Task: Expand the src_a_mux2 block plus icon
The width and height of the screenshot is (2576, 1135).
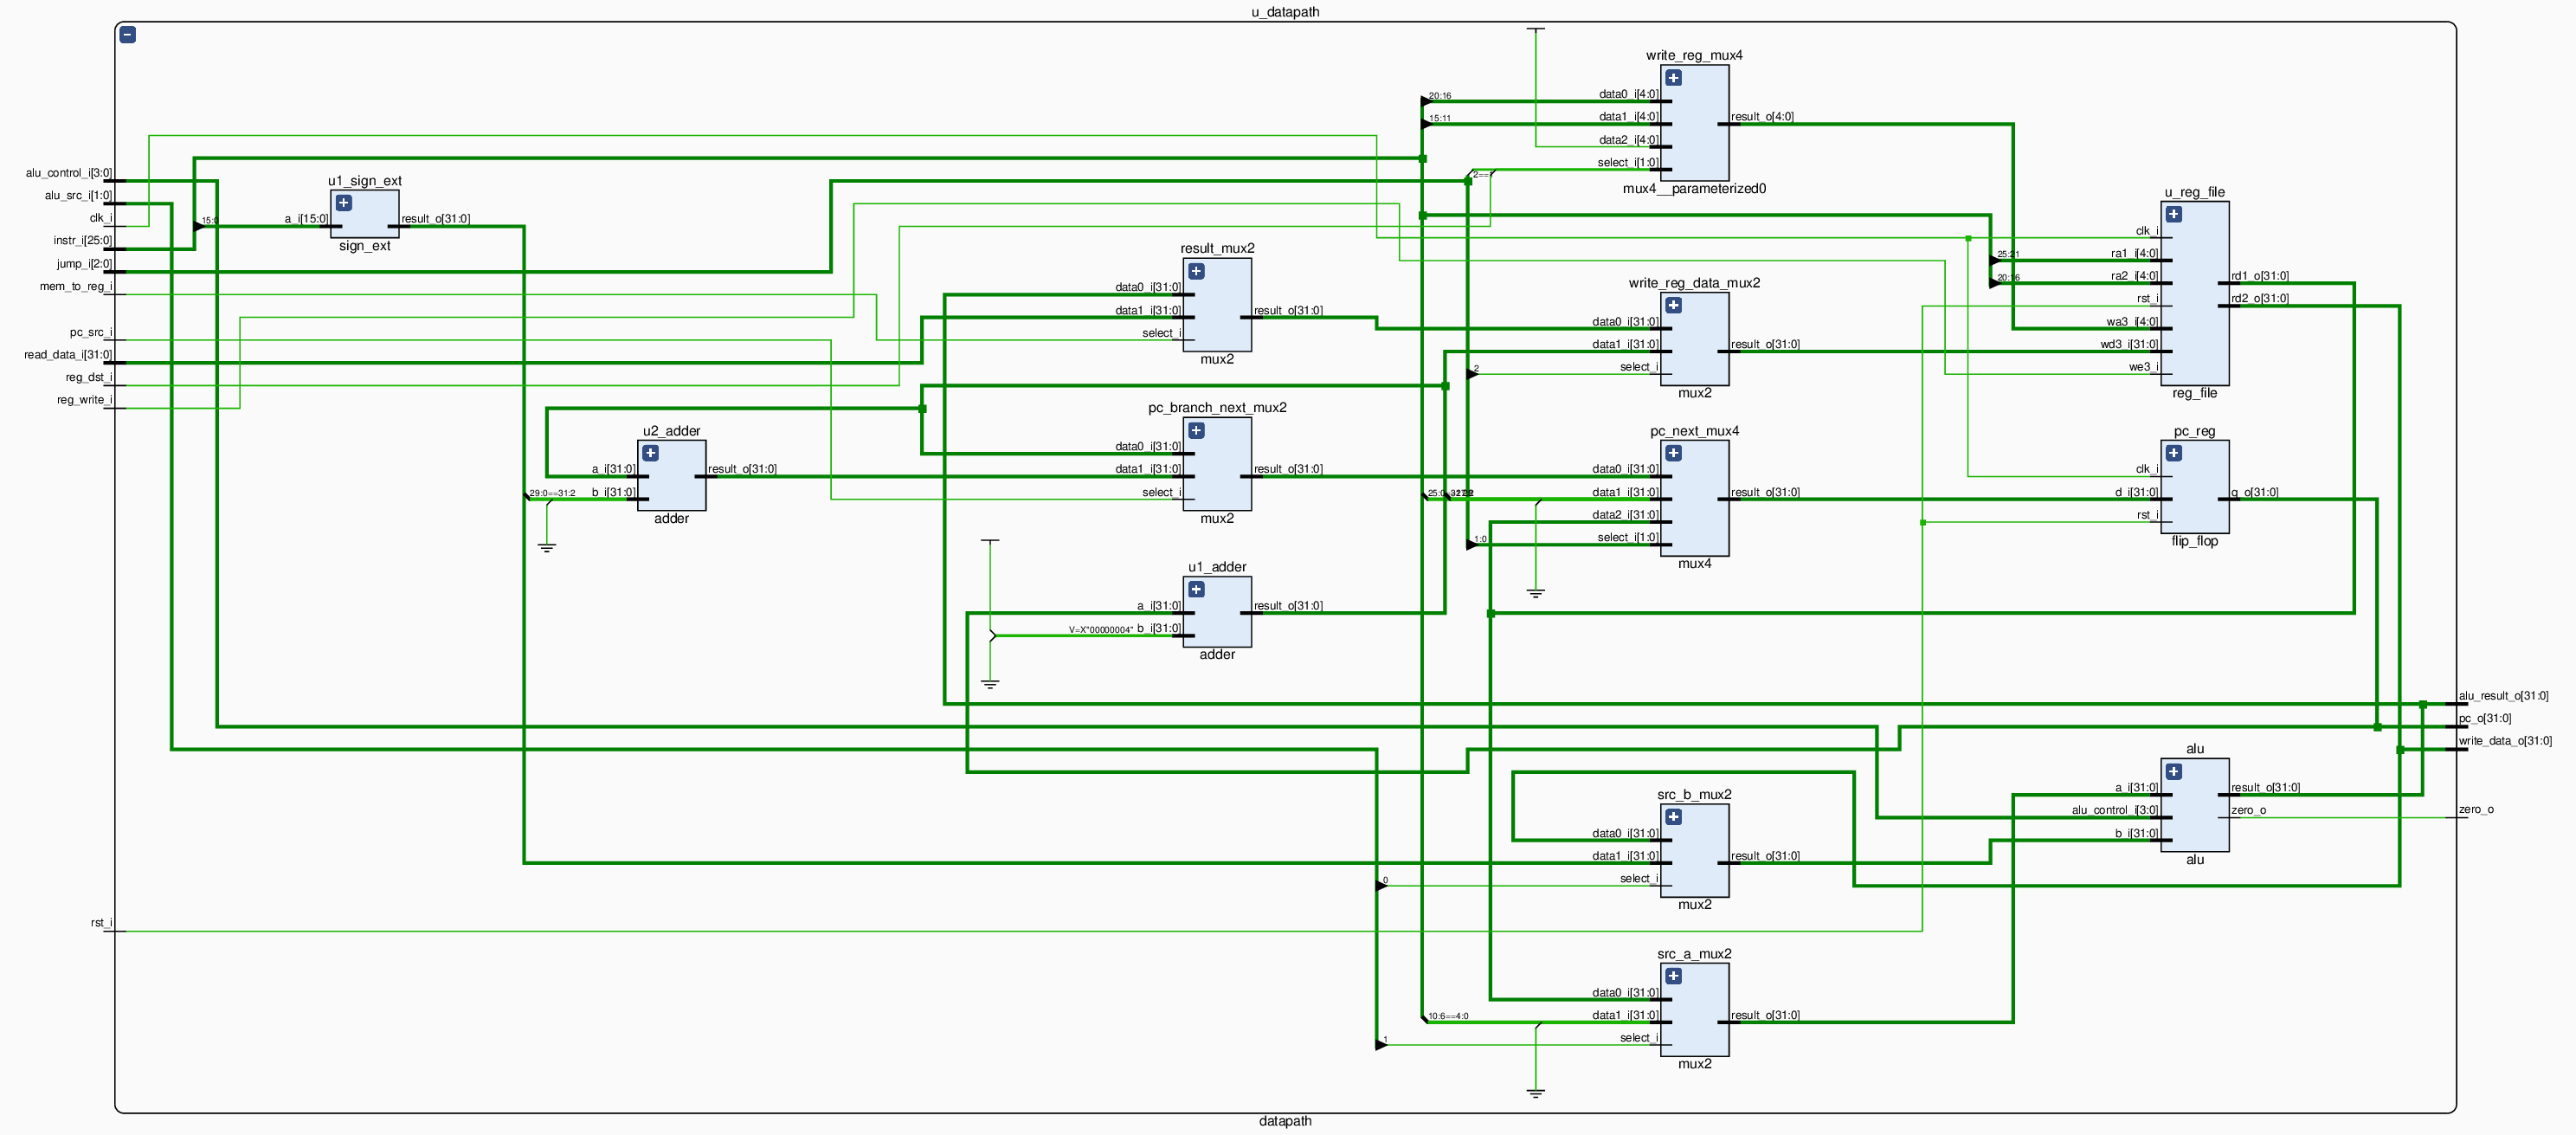Action: click(x=1673, y=976)
